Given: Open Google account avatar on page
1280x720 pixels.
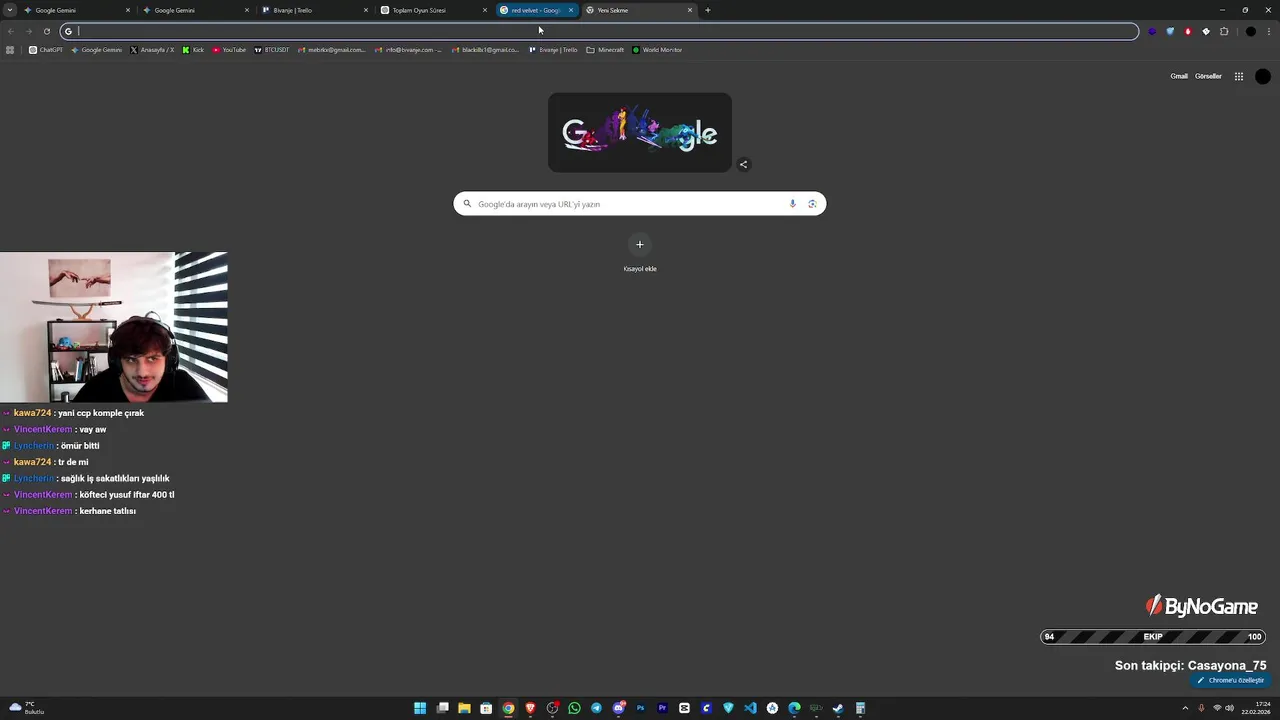Looking at the screenshot, I should click(x=1263, y=76).
